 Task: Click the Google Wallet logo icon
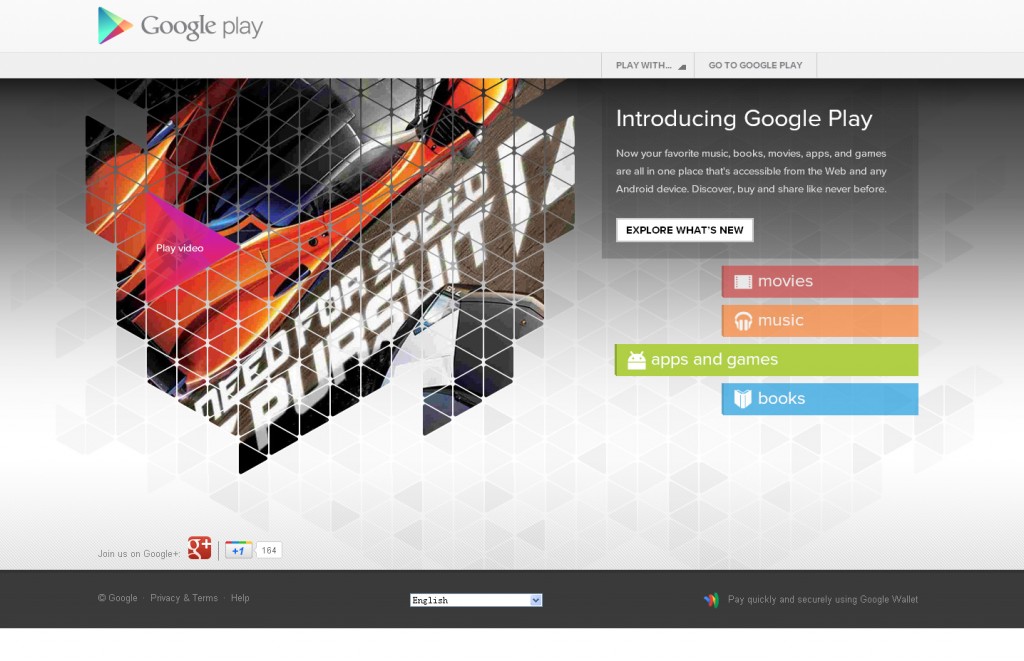[711, 600]
